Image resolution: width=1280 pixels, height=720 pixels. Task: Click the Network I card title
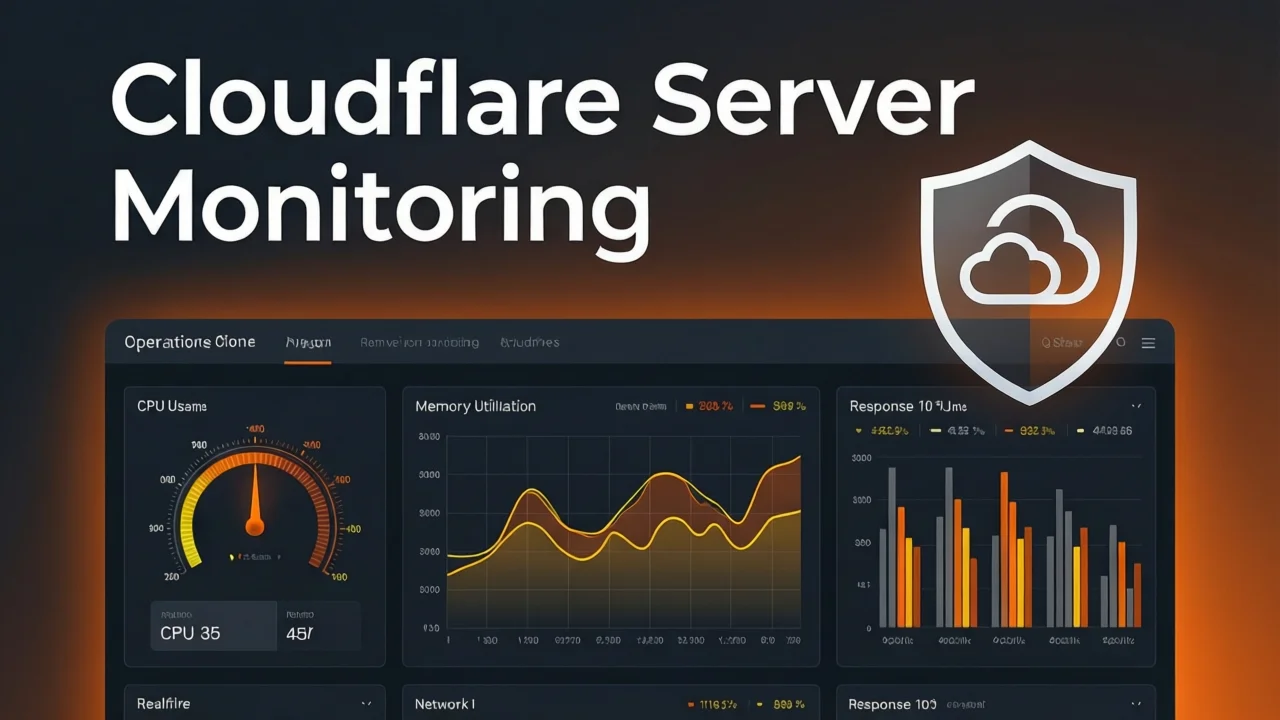click(445, 704)
